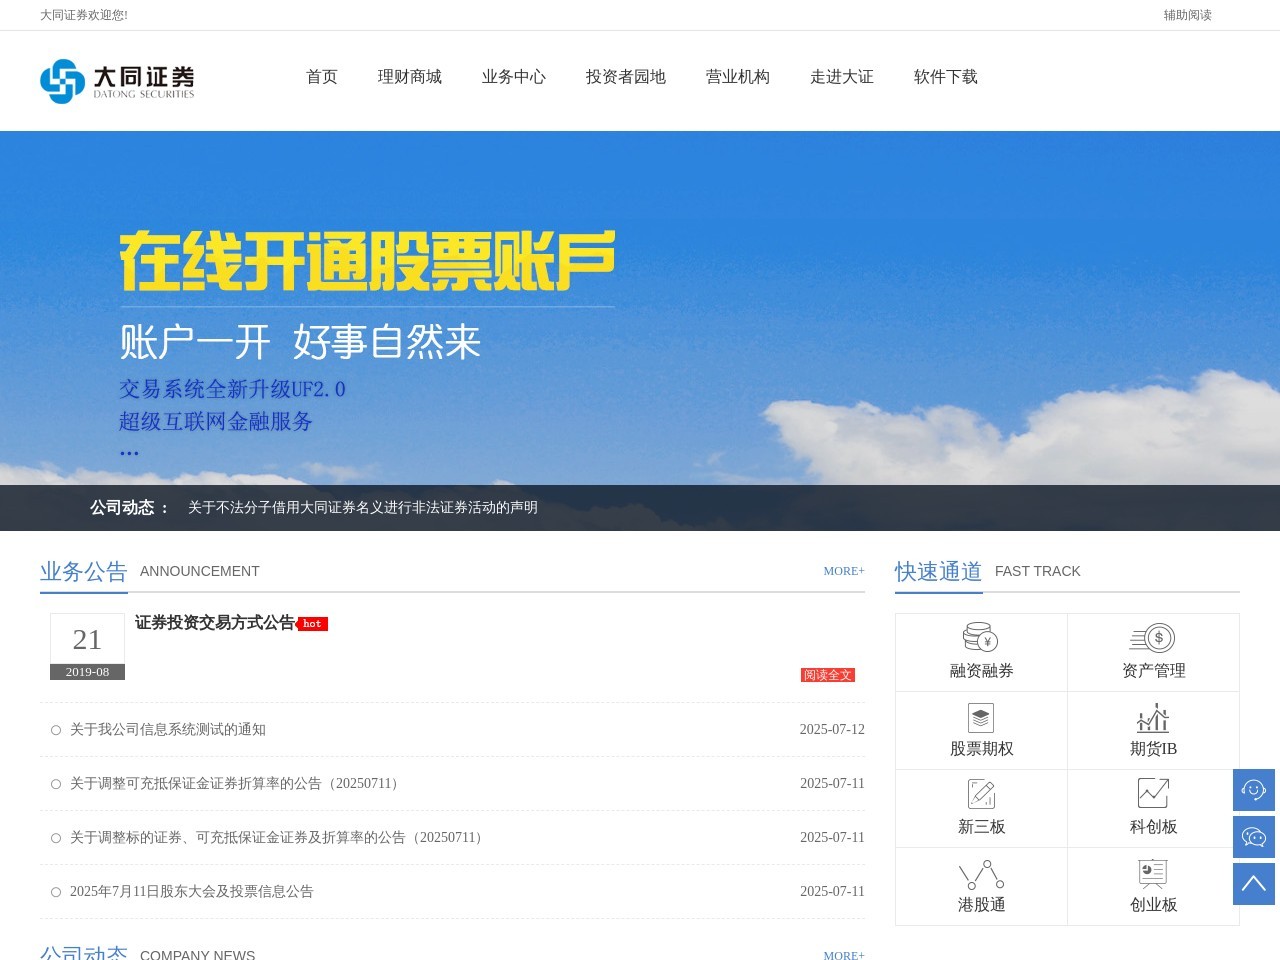Click the red hot badge
1280x960 pixels.
pos(313,624)
